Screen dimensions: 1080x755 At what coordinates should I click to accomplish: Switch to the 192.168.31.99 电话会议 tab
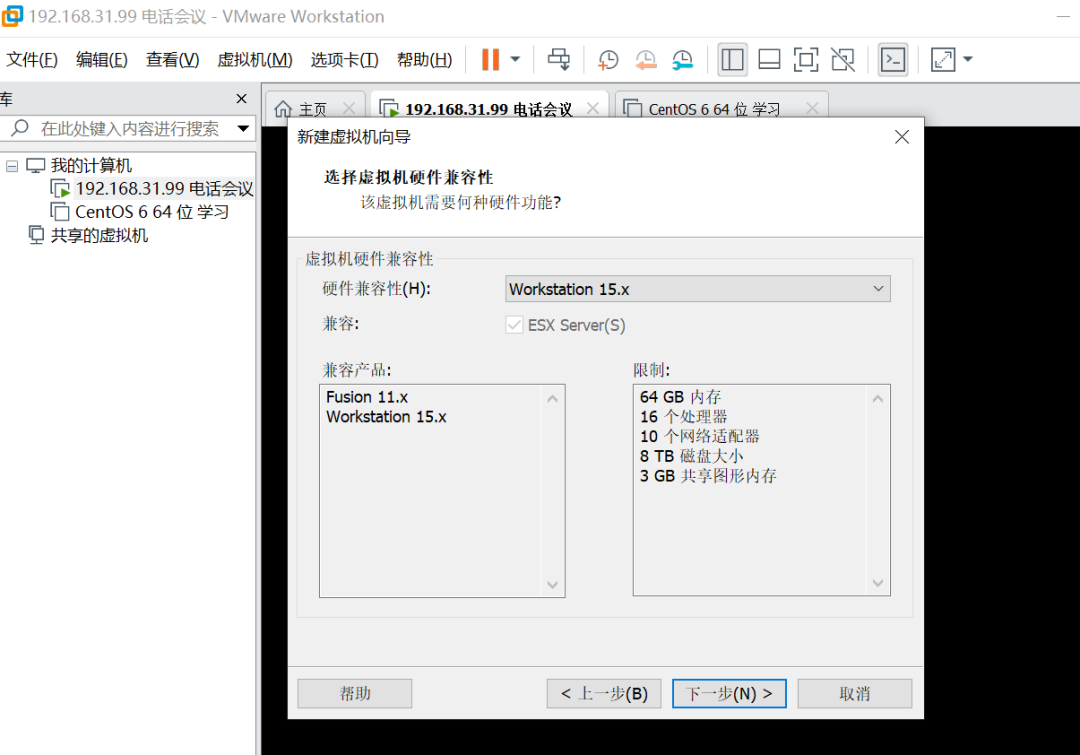[488, 110]
